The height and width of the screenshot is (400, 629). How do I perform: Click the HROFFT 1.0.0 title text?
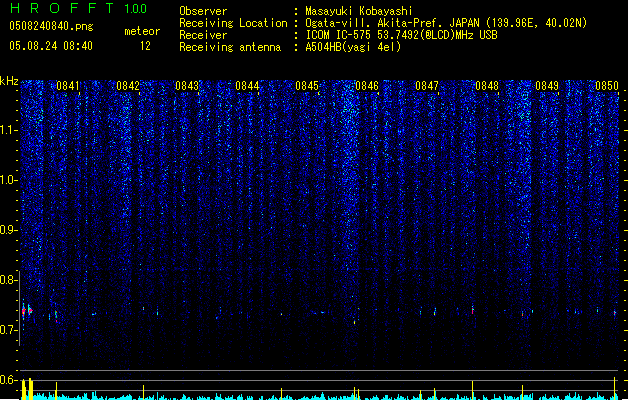click(79, 8)
